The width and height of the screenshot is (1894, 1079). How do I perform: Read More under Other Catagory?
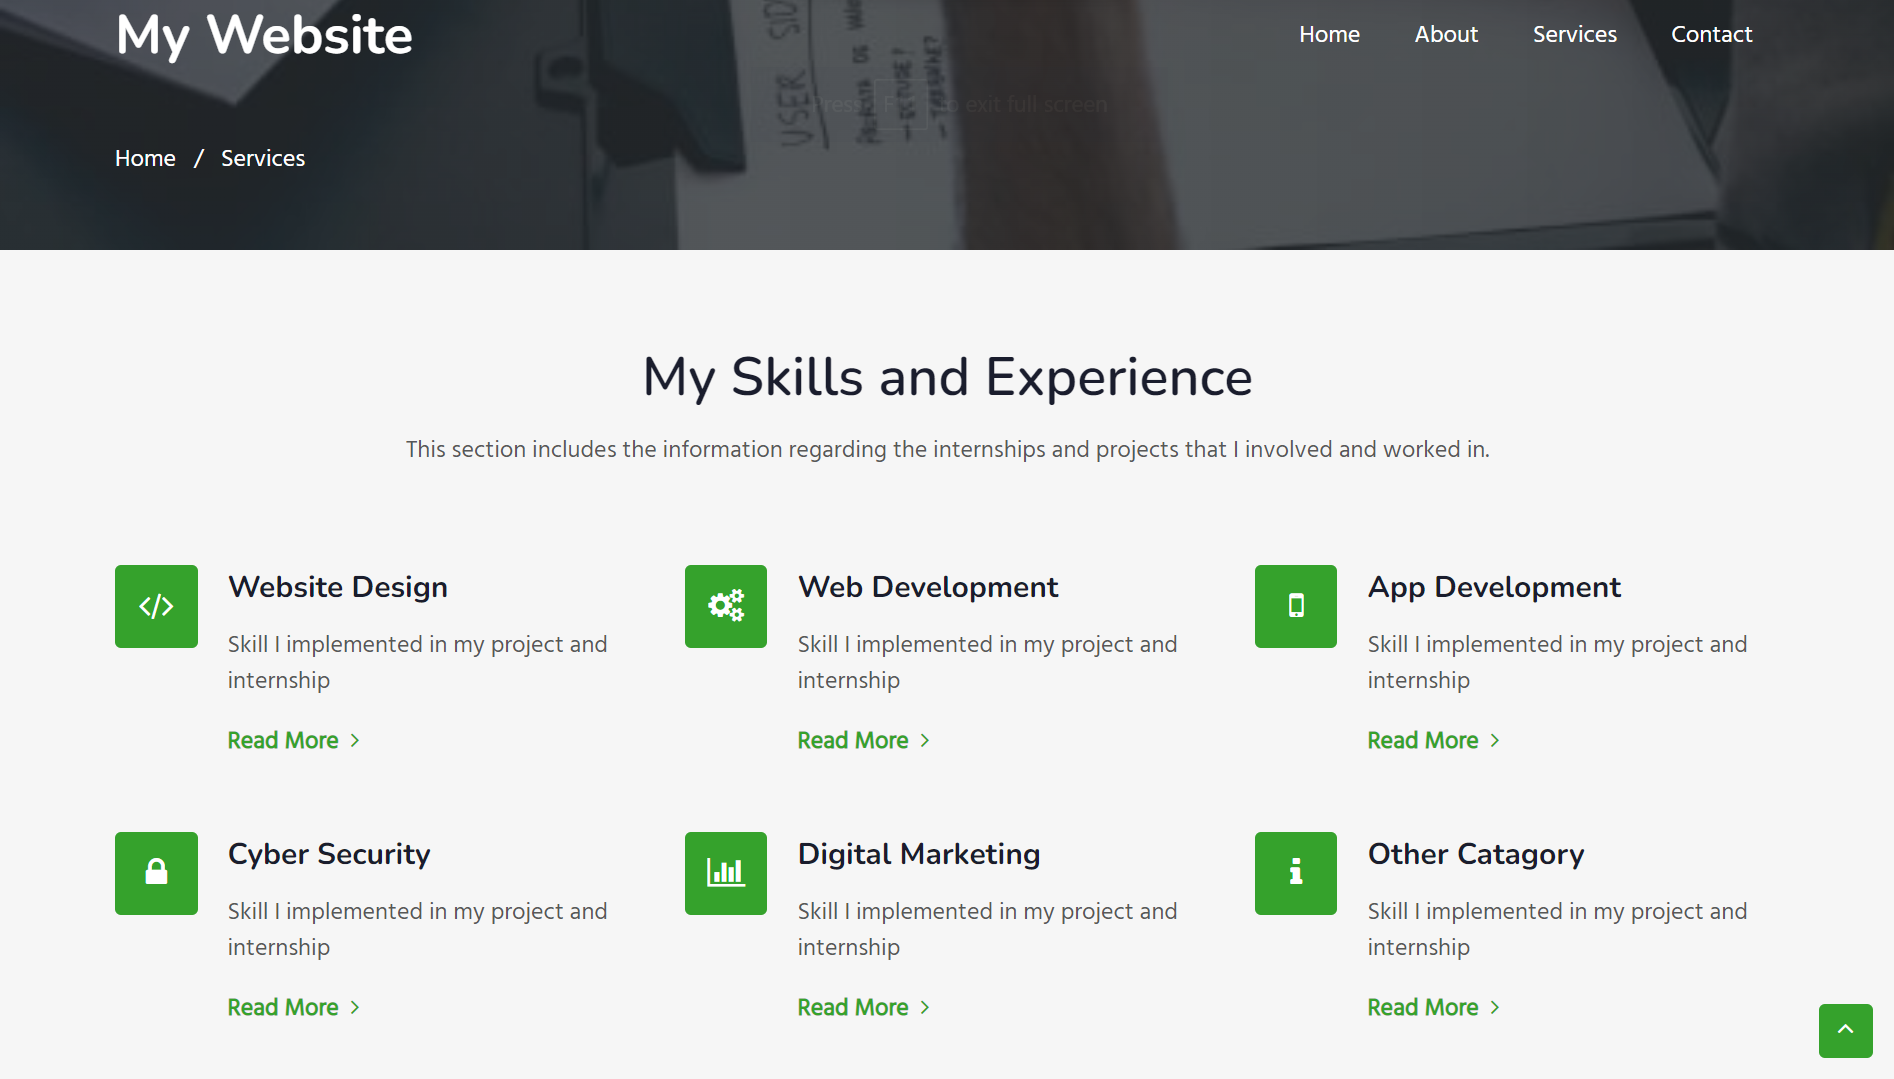point(1434,1007)
